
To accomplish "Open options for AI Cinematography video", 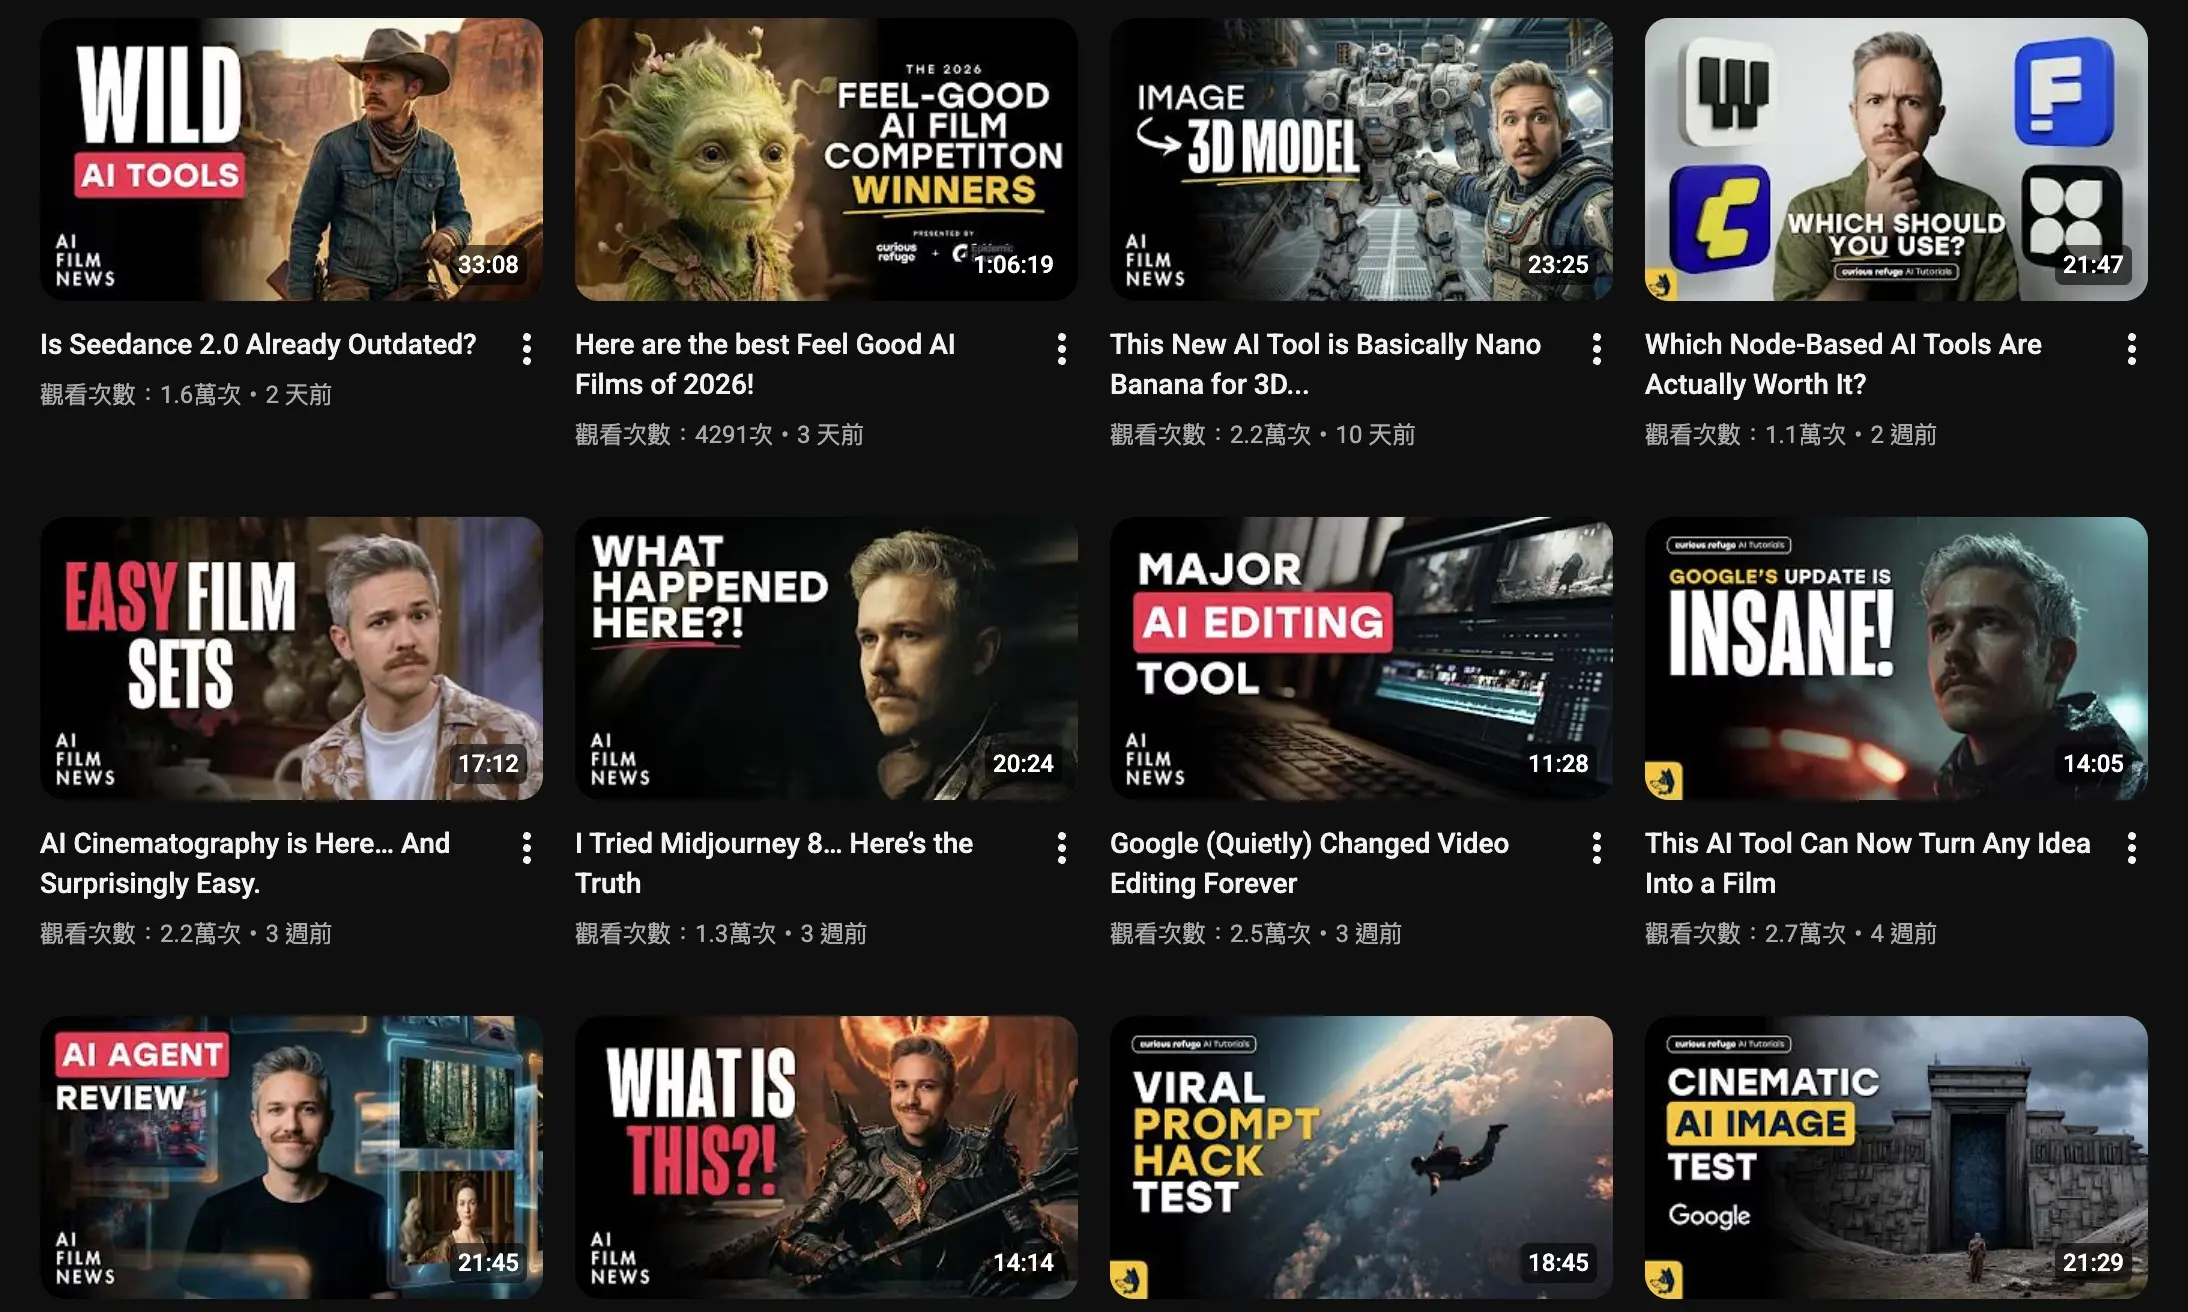I will click(x=527, y=848).
